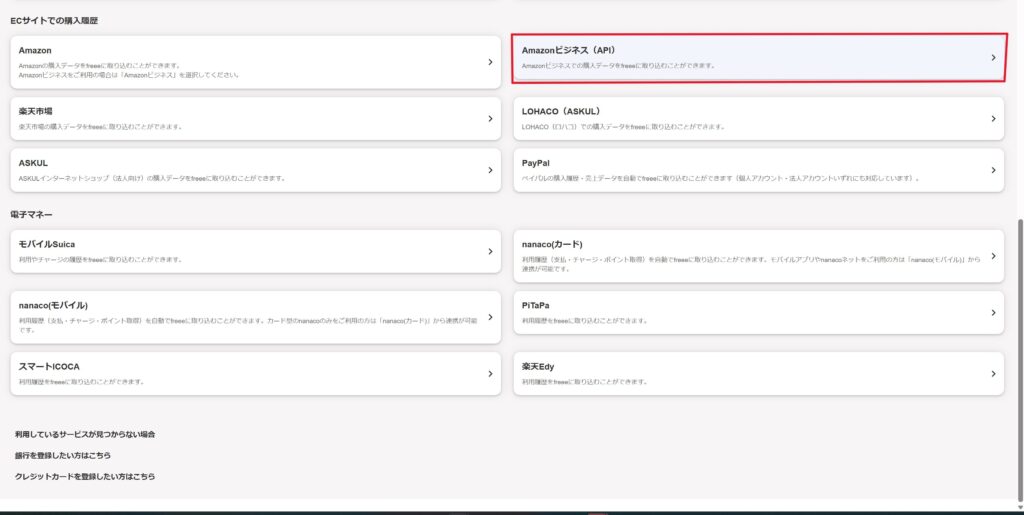Open the Amazon purchase data card
This screenshot has height=515, width=1024.
click(255, 62)
